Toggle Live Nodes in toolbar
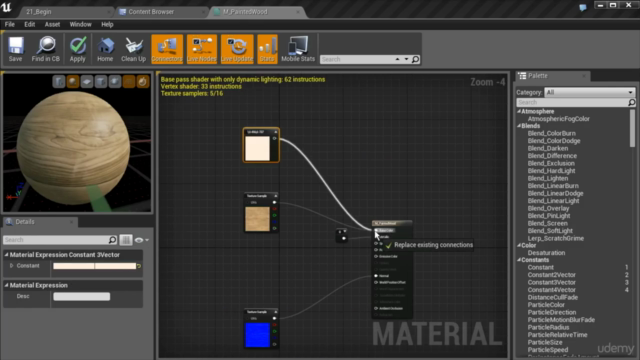This screenshot has height=360, width=640. (x=202, y=49)
